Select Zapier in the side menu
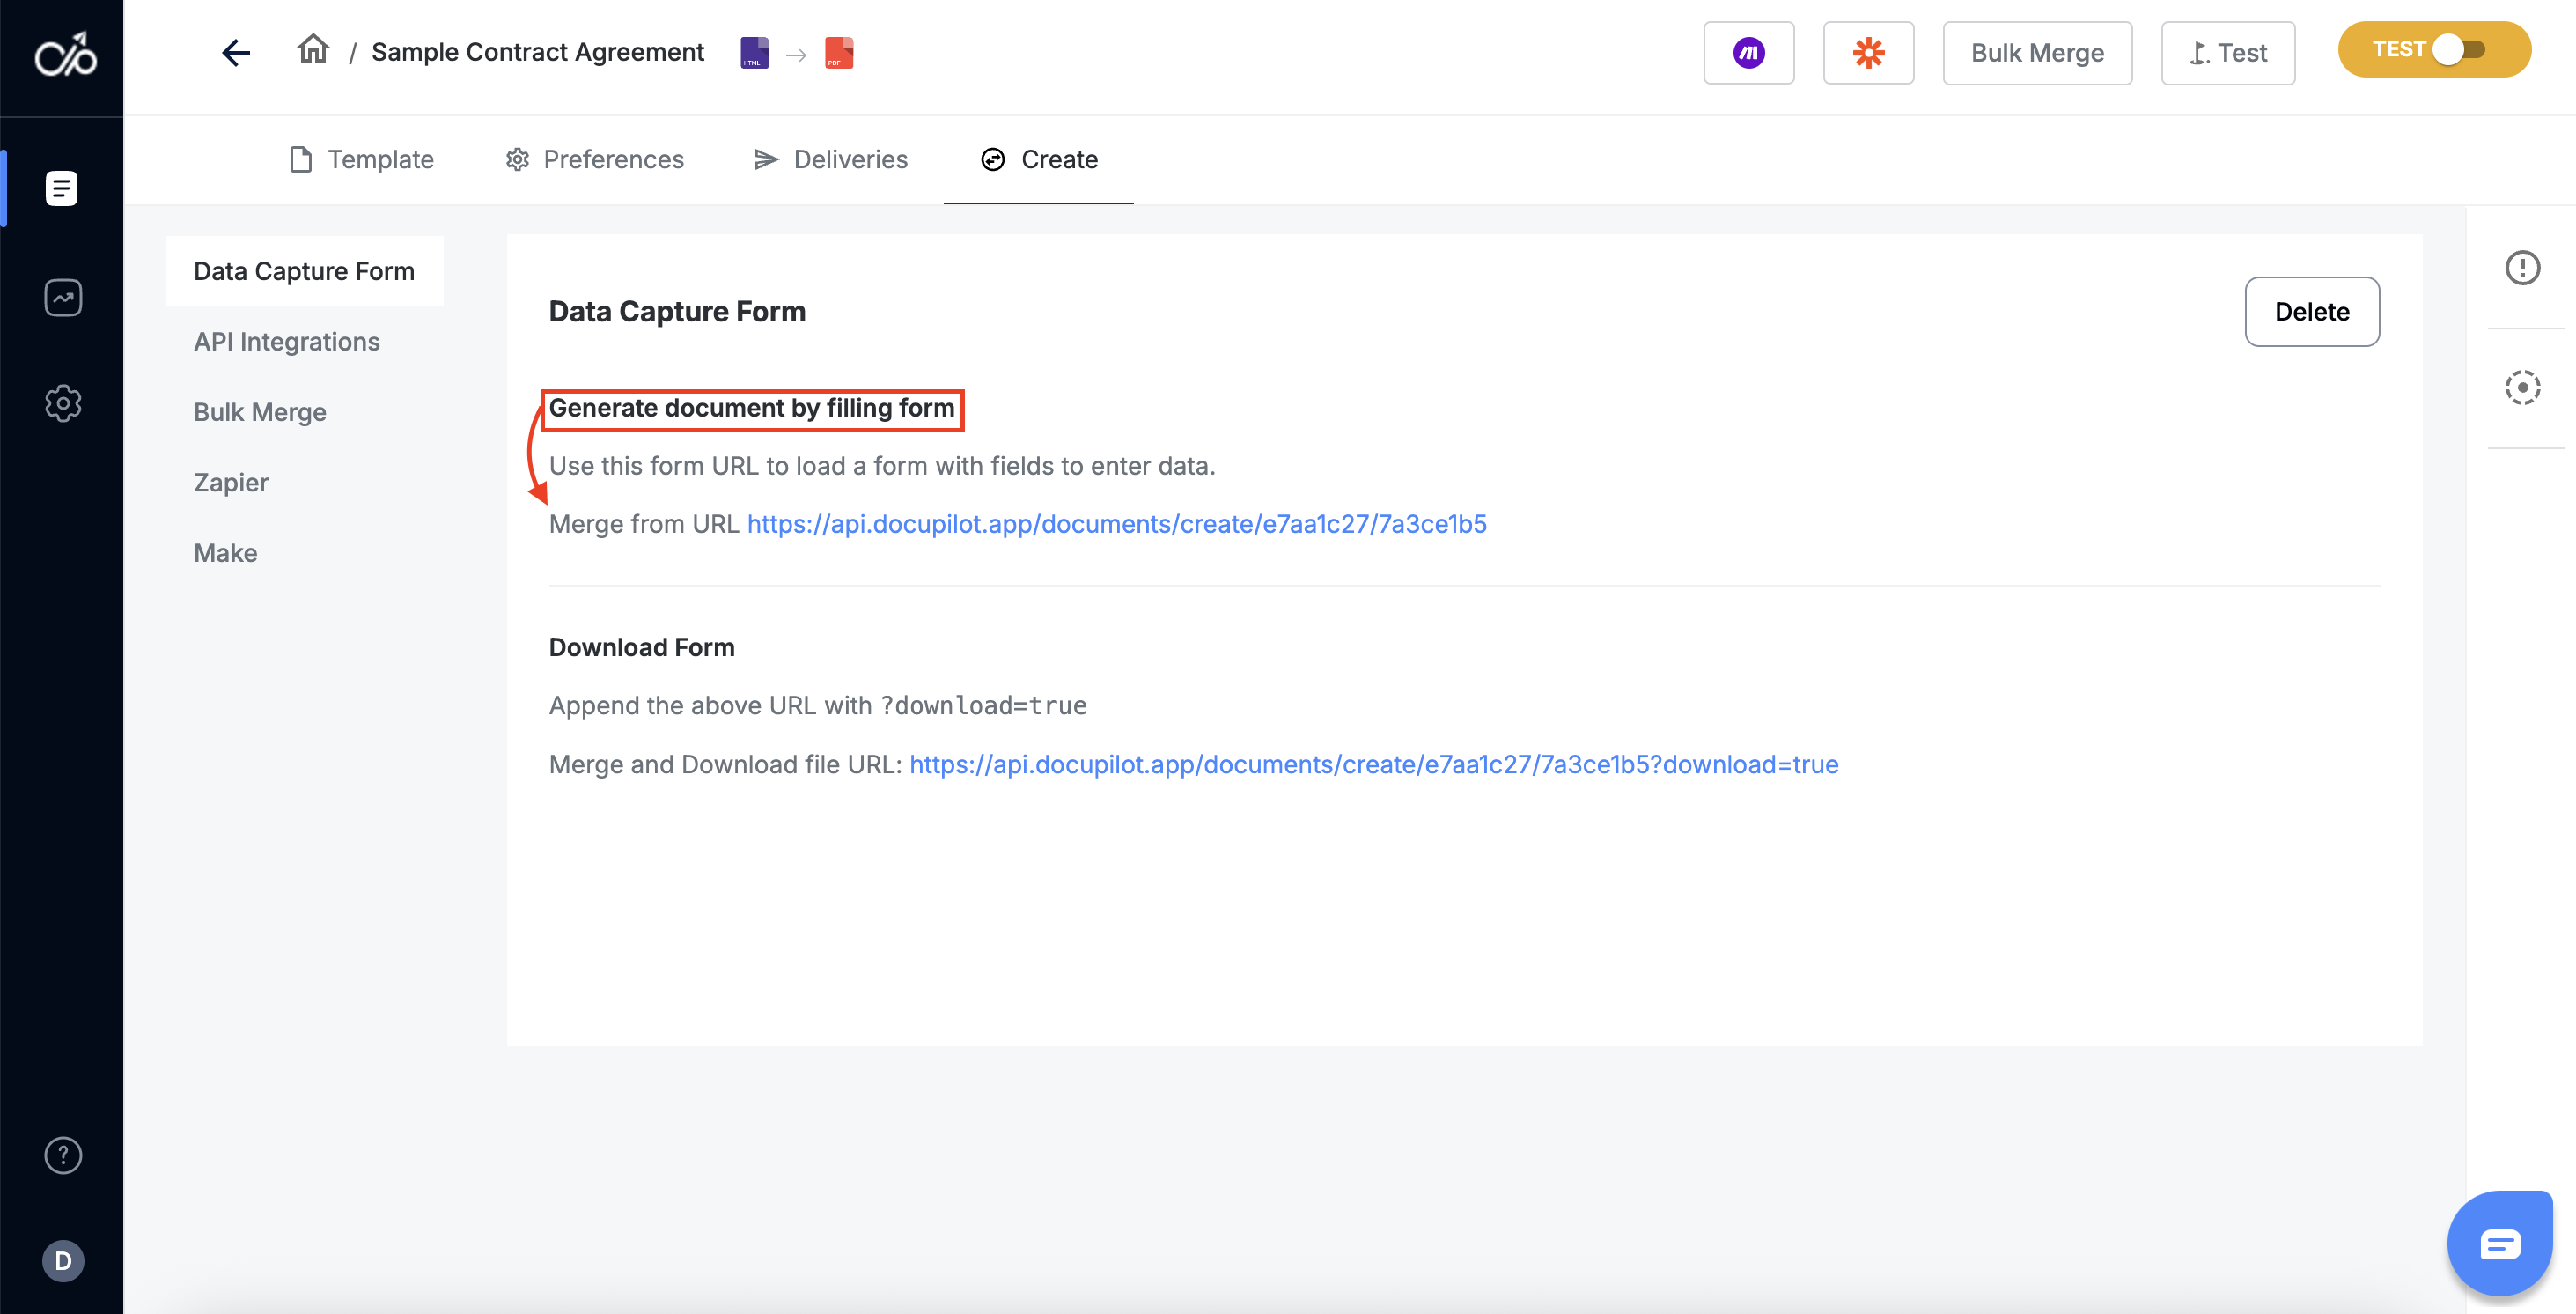 pyautogui.click(x=231, y=483)
